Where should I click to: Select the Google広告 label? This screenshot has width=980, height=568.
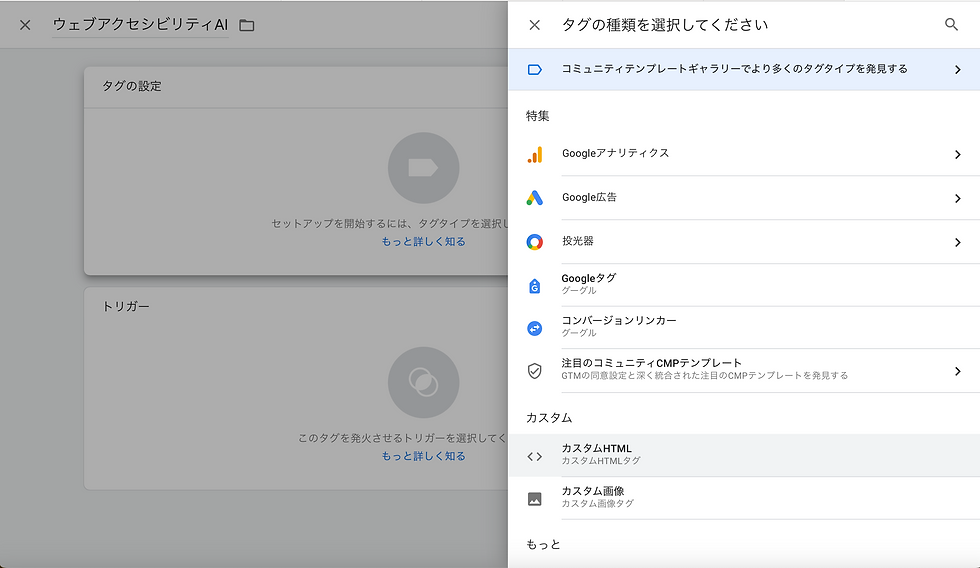click(589, 197)
